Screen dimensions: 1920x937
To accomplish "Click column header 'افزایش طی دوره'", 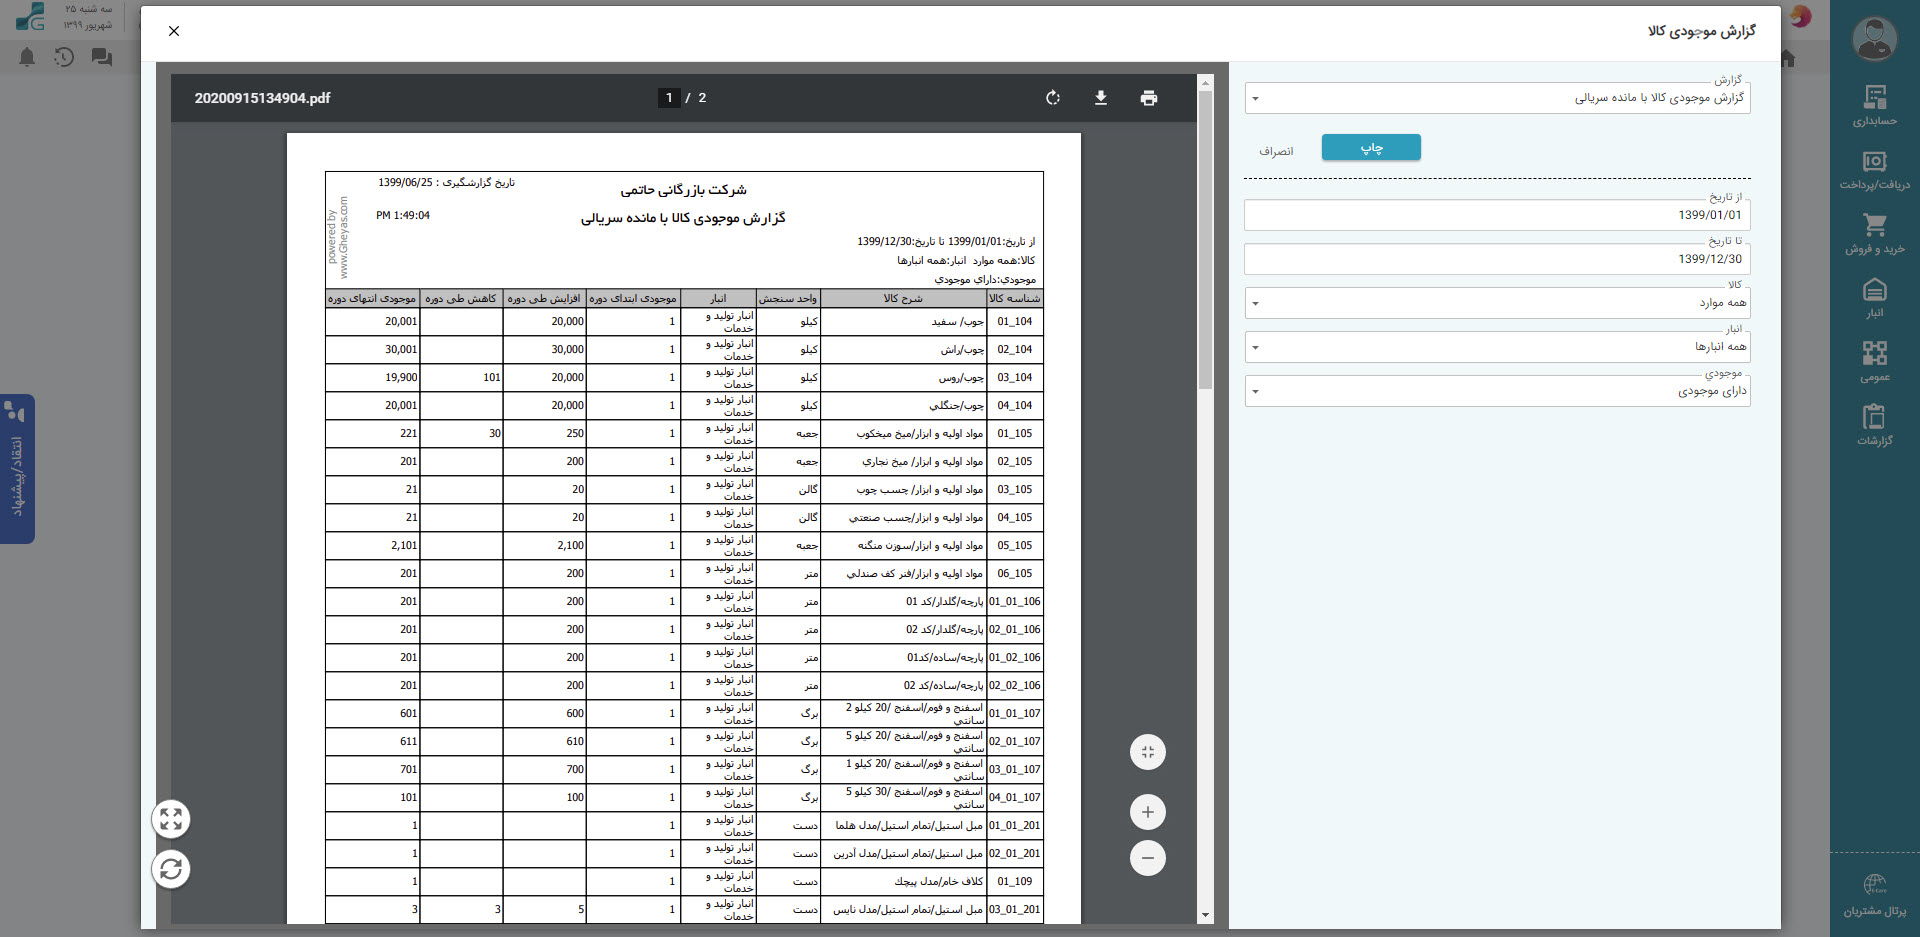I will [544, 298].
